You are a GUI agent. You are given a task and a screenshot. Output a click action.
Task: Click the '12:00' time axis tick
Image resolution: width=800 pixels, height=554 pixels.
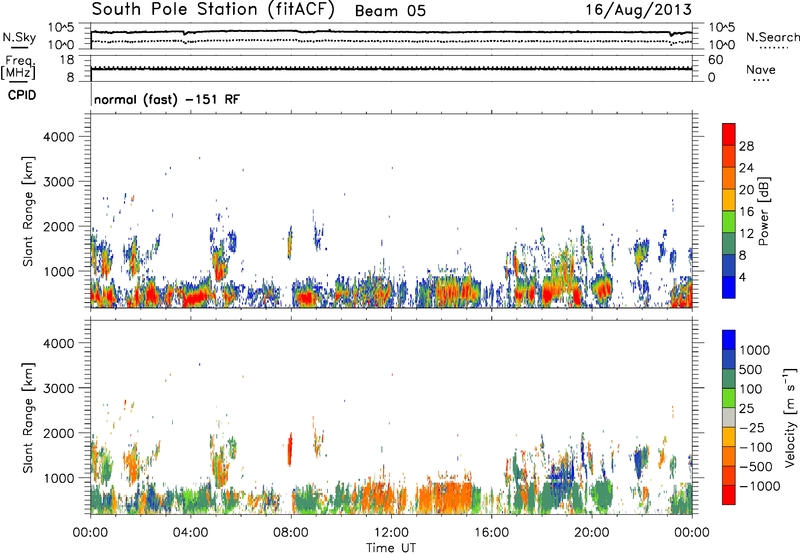point(391,533)
